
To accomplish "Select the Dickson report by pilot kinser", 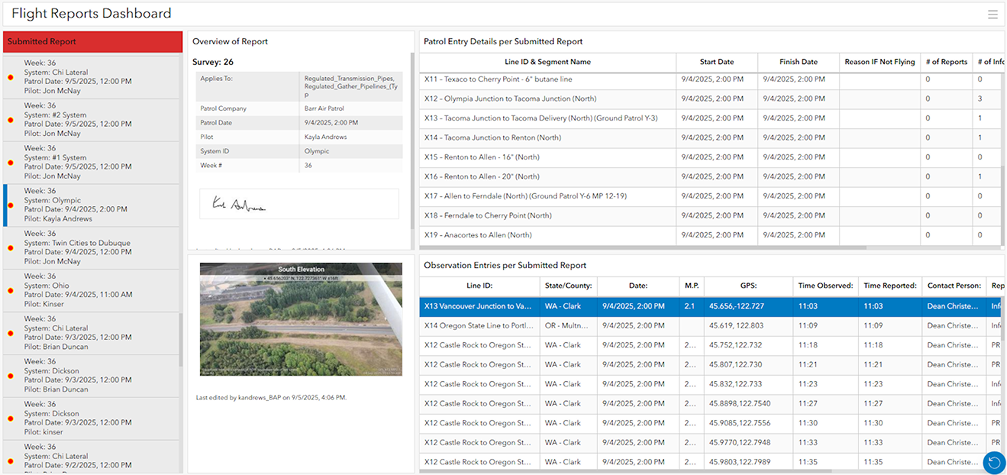I will (x=93, y=419).
